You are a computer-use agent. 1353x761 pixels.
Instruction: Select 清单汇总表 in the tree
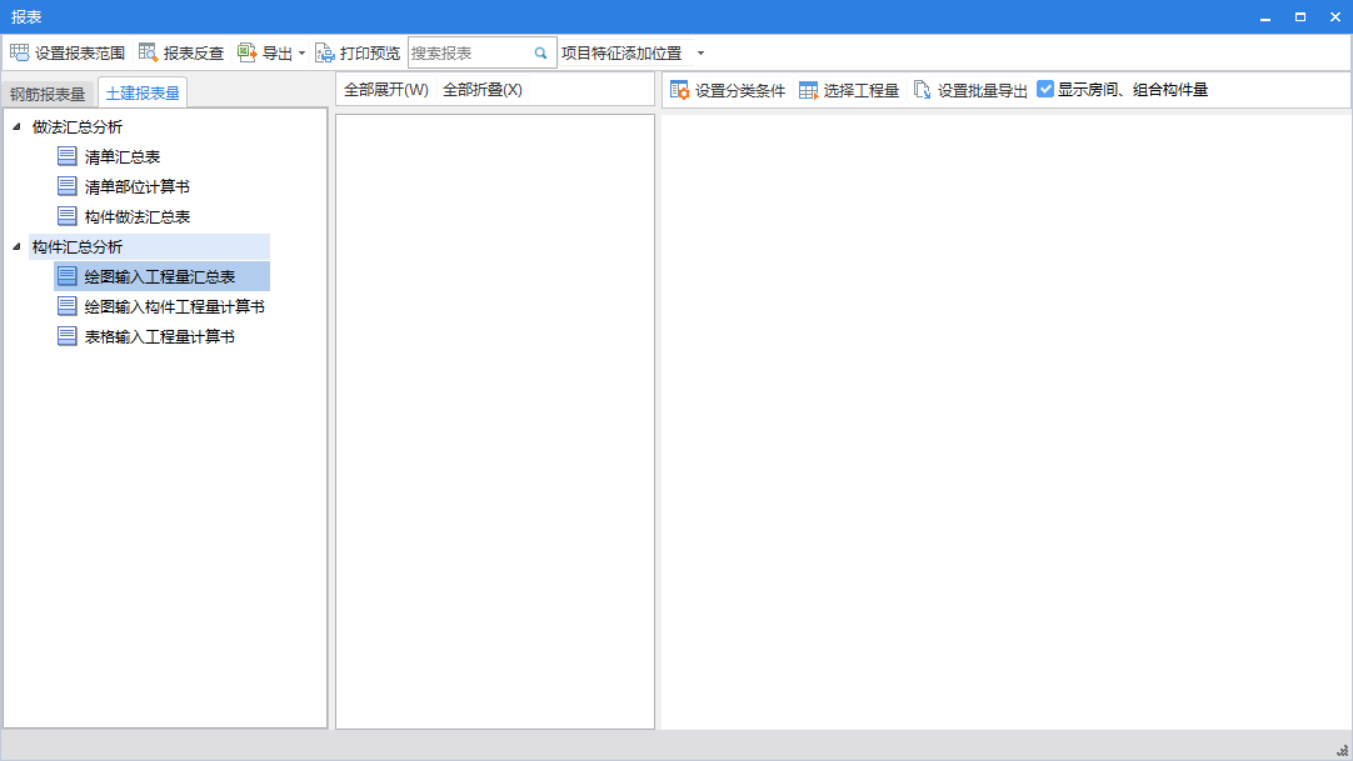[x=122, y=157]
